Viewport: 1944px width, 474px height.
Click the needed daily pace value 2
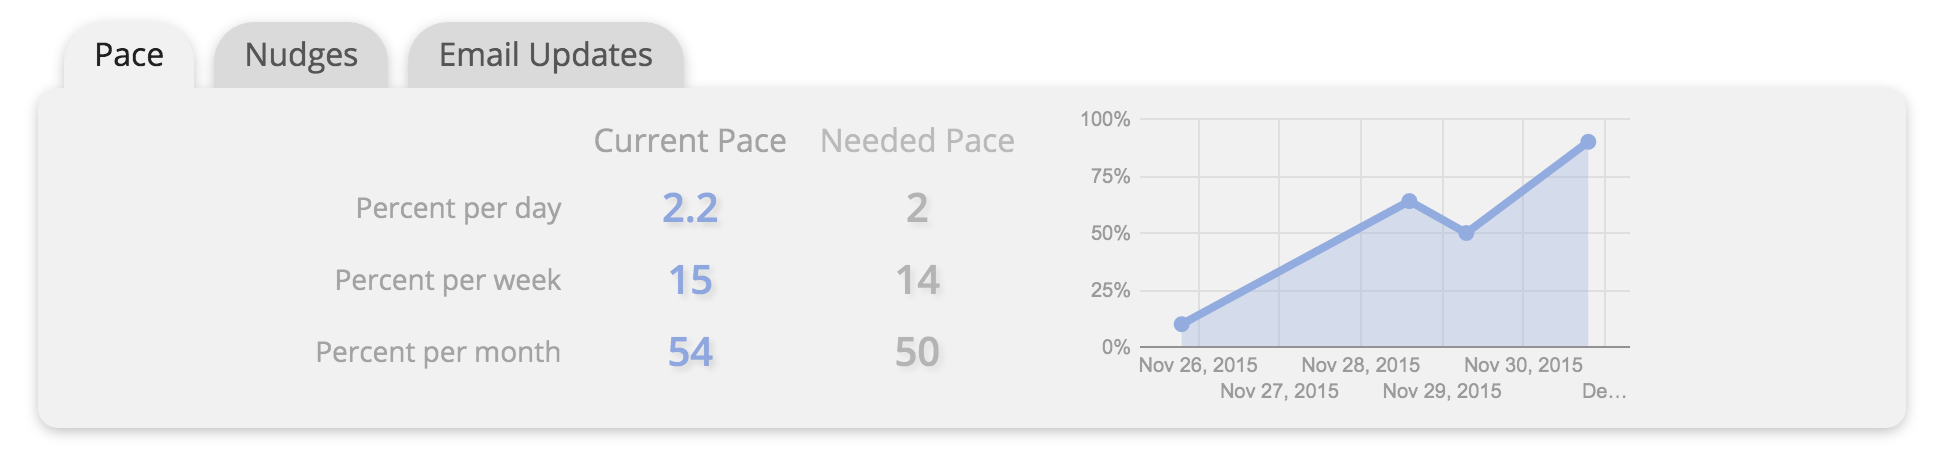click(x=917, y=208)
